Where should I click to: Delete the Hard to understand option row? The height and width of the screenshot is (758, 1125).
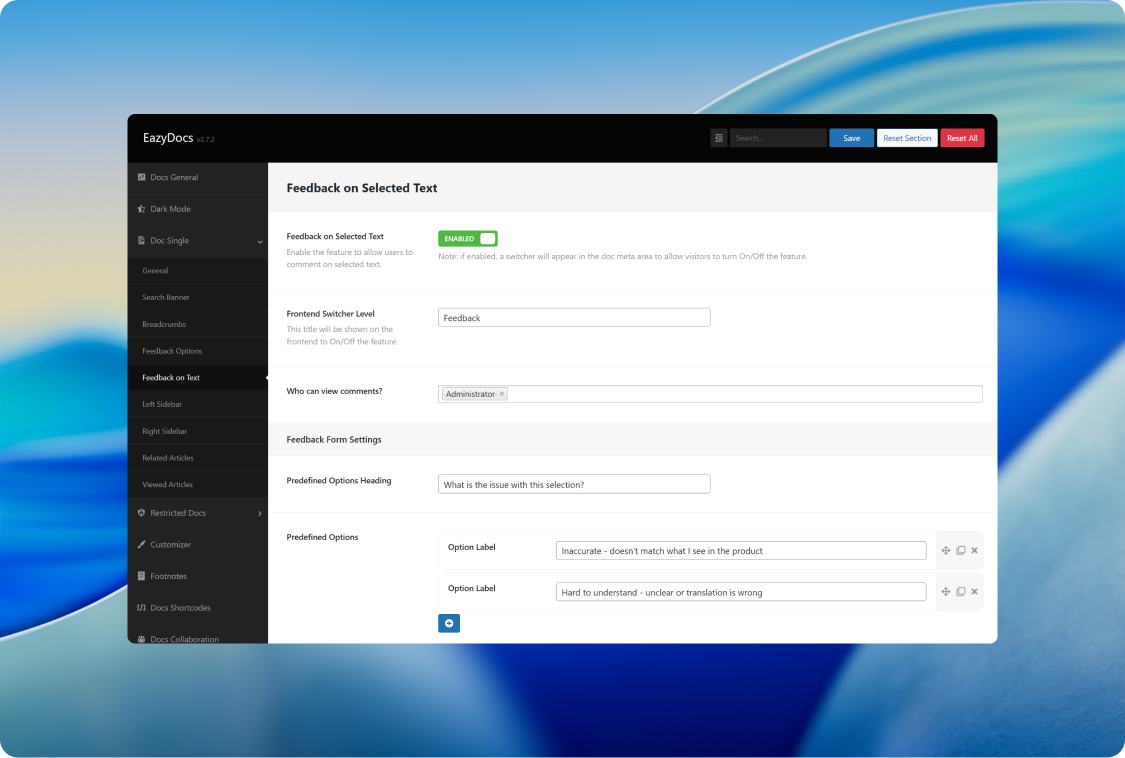pyautogui.click(x=975, y=592)
